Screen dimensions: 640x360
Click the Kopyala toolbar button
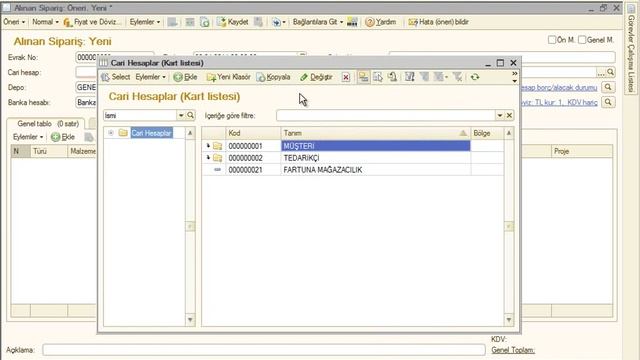click(x=273, y=77)
